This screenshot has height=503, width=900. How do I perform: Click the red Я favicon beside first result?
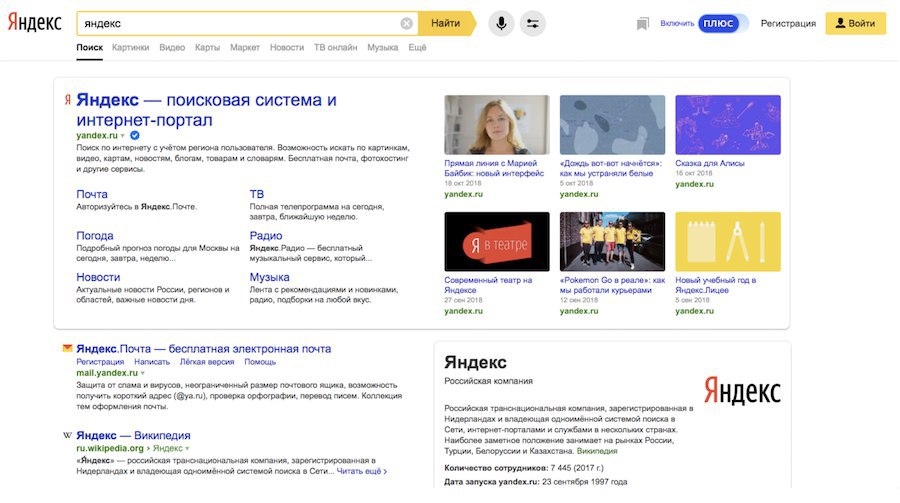click(67, 100)
